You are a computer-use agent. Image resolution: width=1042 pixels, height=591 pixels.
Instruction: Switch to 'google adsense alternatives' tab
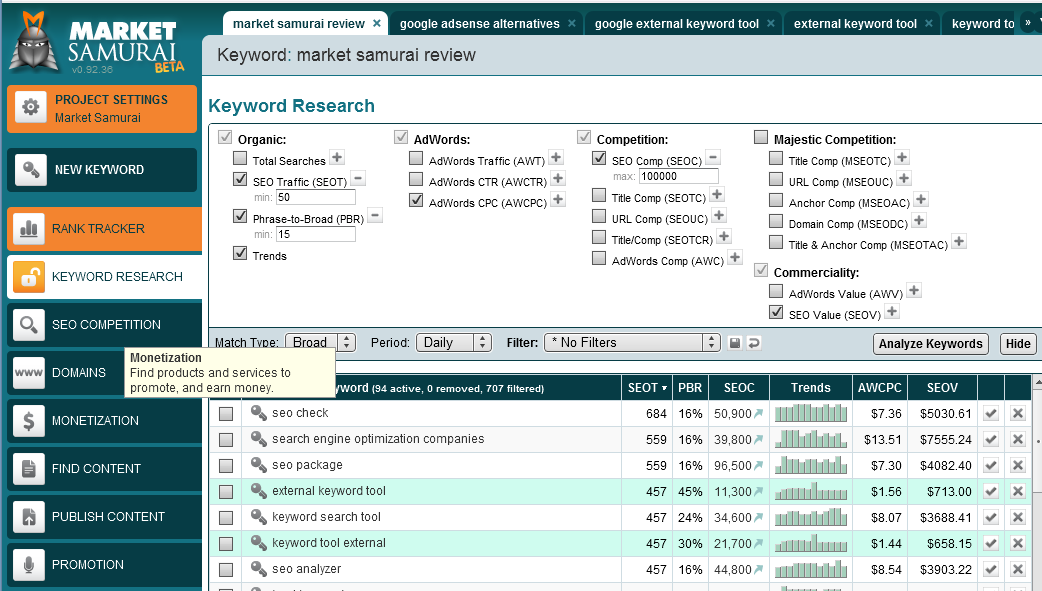coord(479,23)
